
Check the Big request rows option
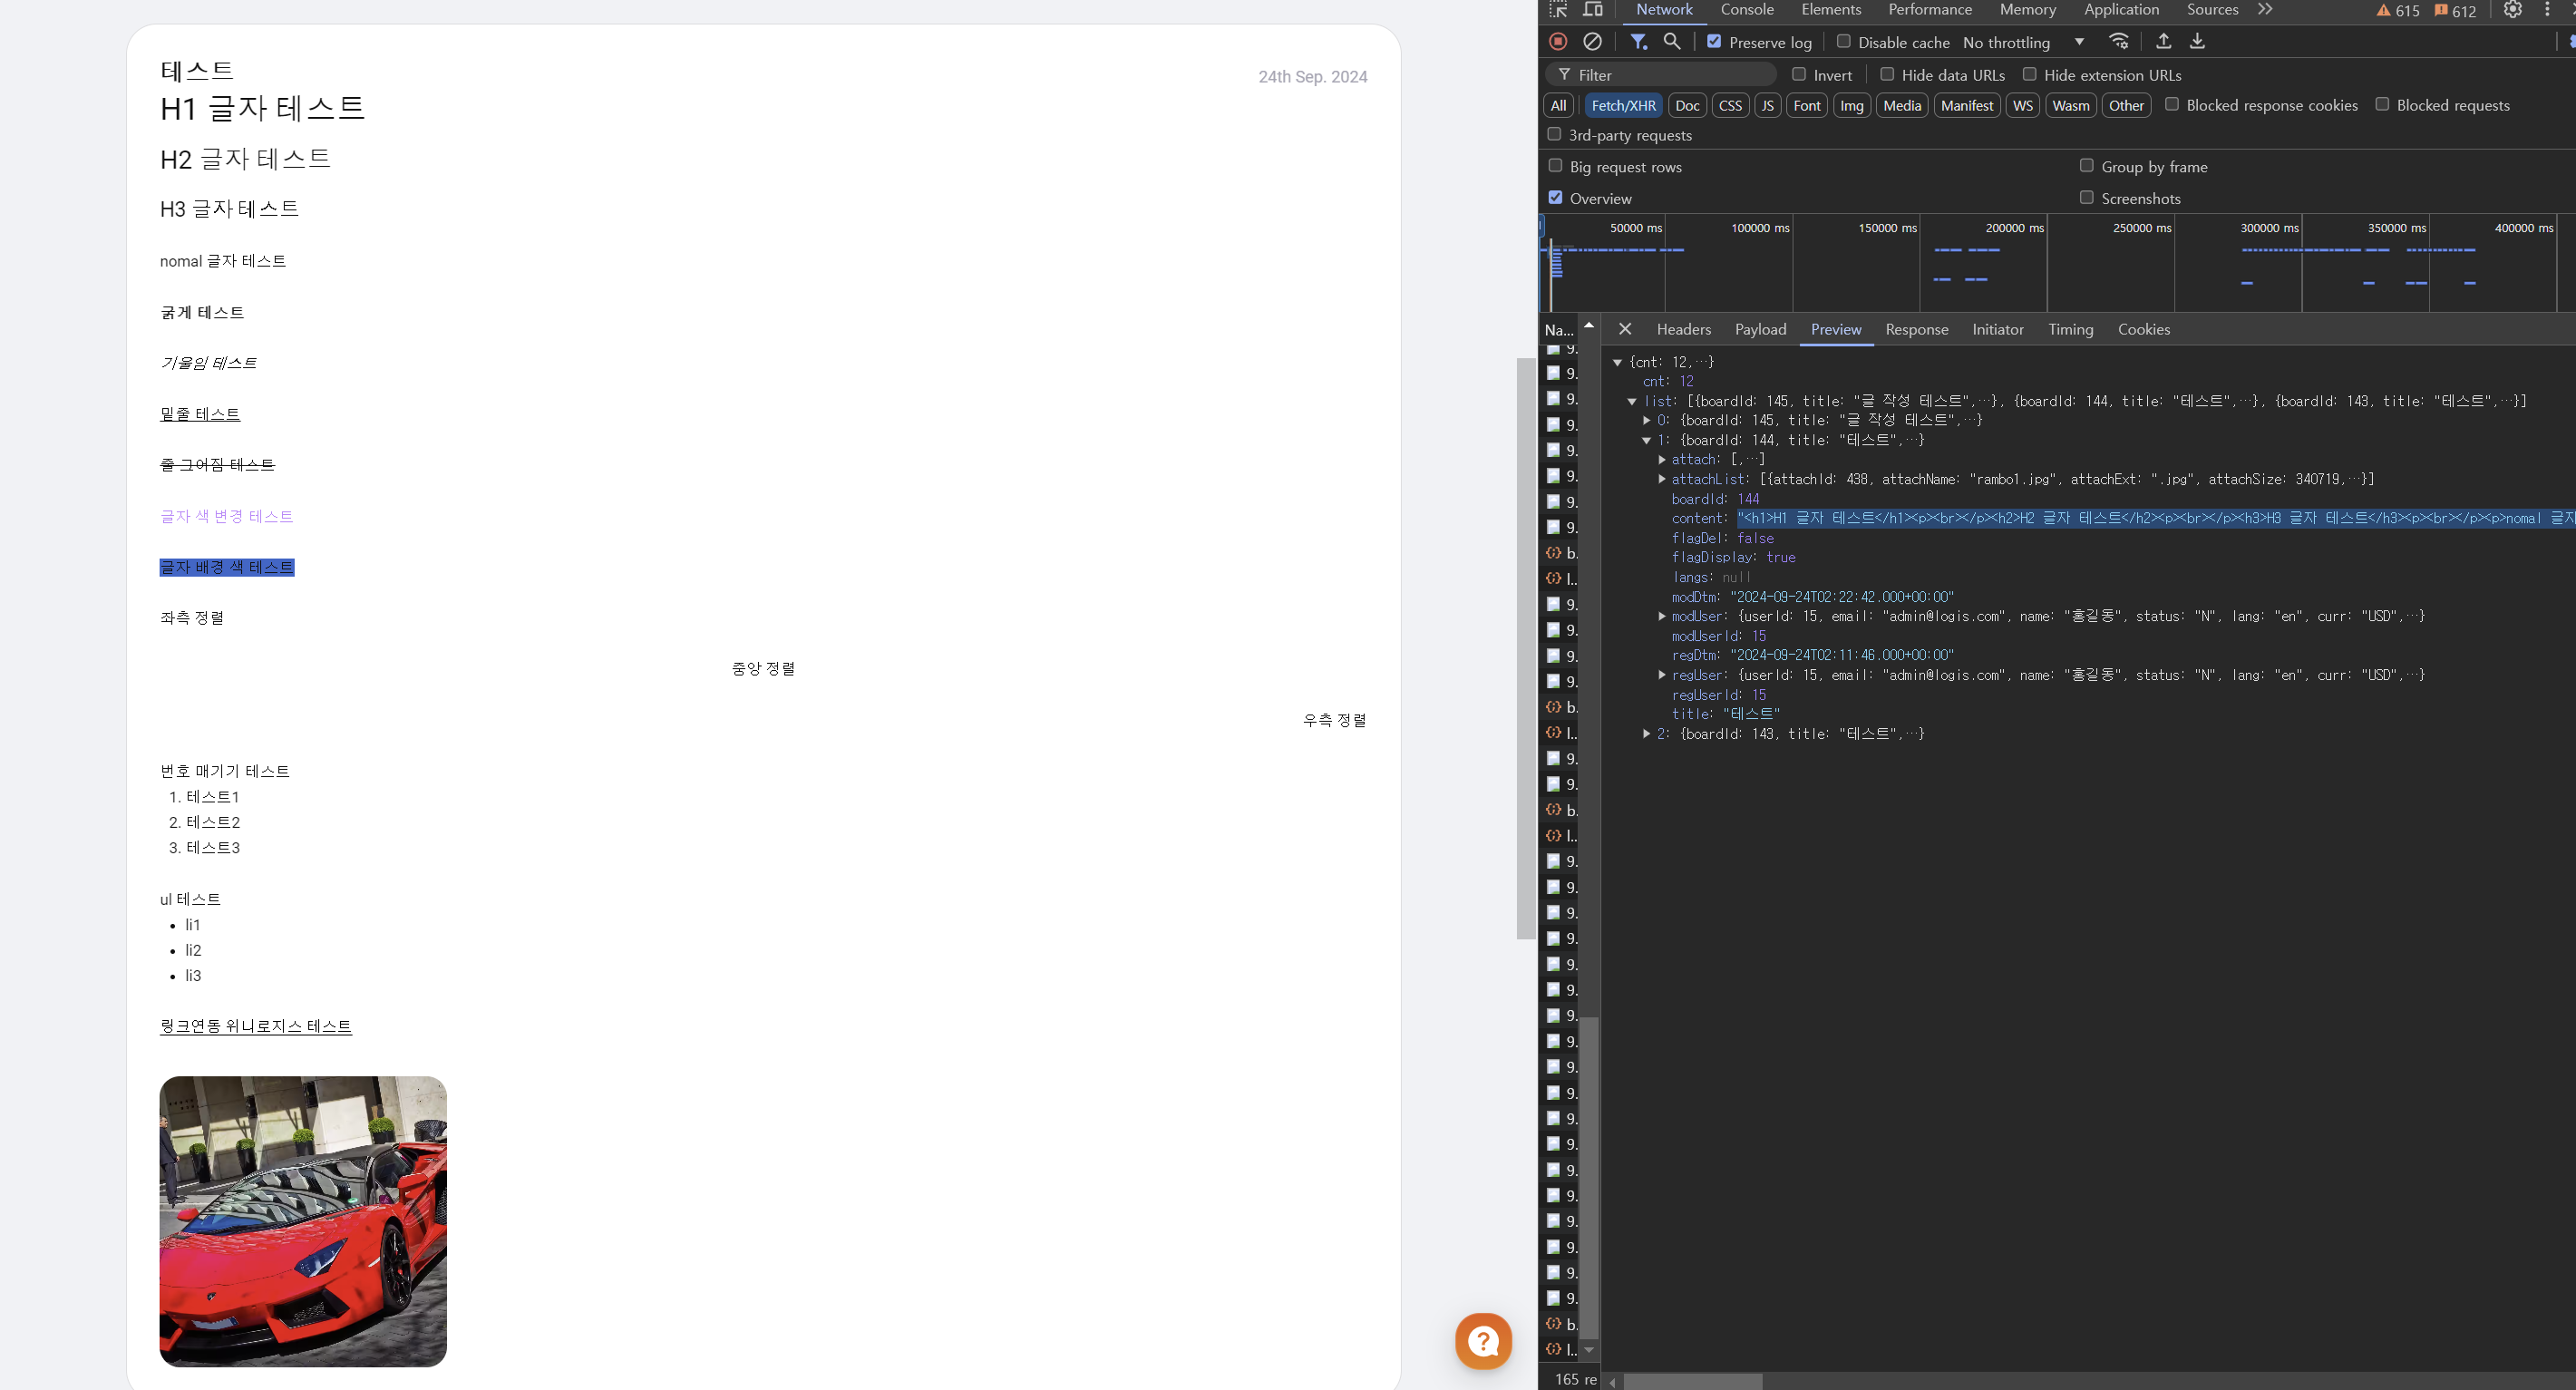[x=1555, y=166]
